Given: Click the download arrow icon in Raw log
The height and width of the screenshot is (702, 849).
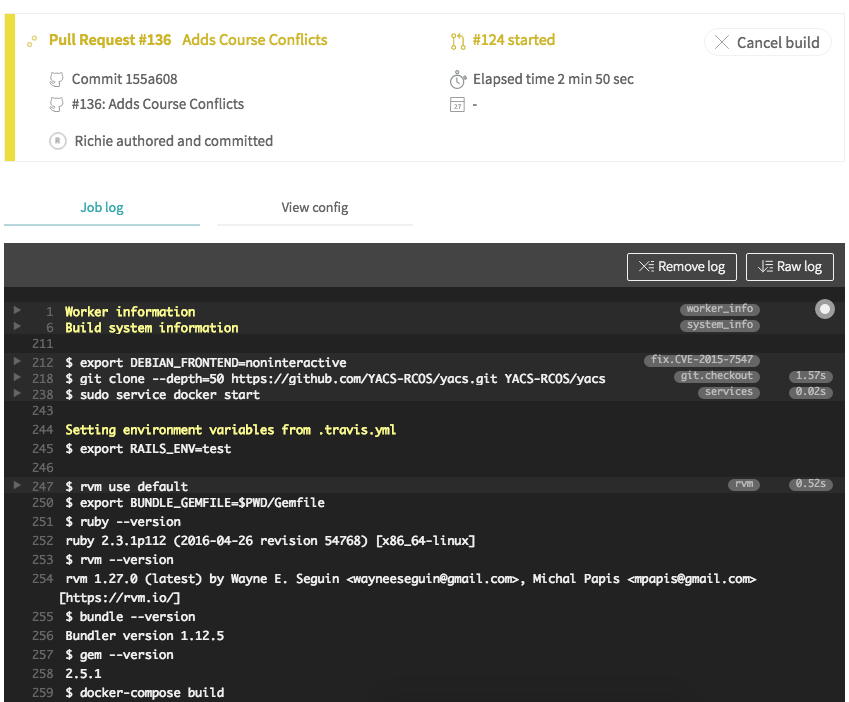Looking at the screenshot, I should click(765, 266).
